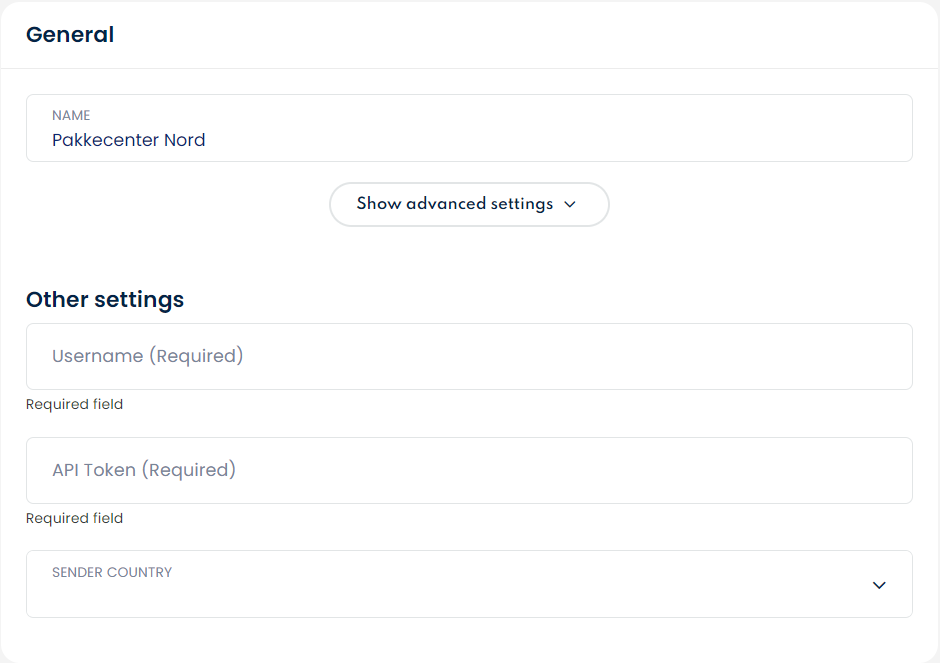Select the 'Show advanced settings' label text
Image resolution: width=940 pixels, height=663 pixels.
(454, 204)
